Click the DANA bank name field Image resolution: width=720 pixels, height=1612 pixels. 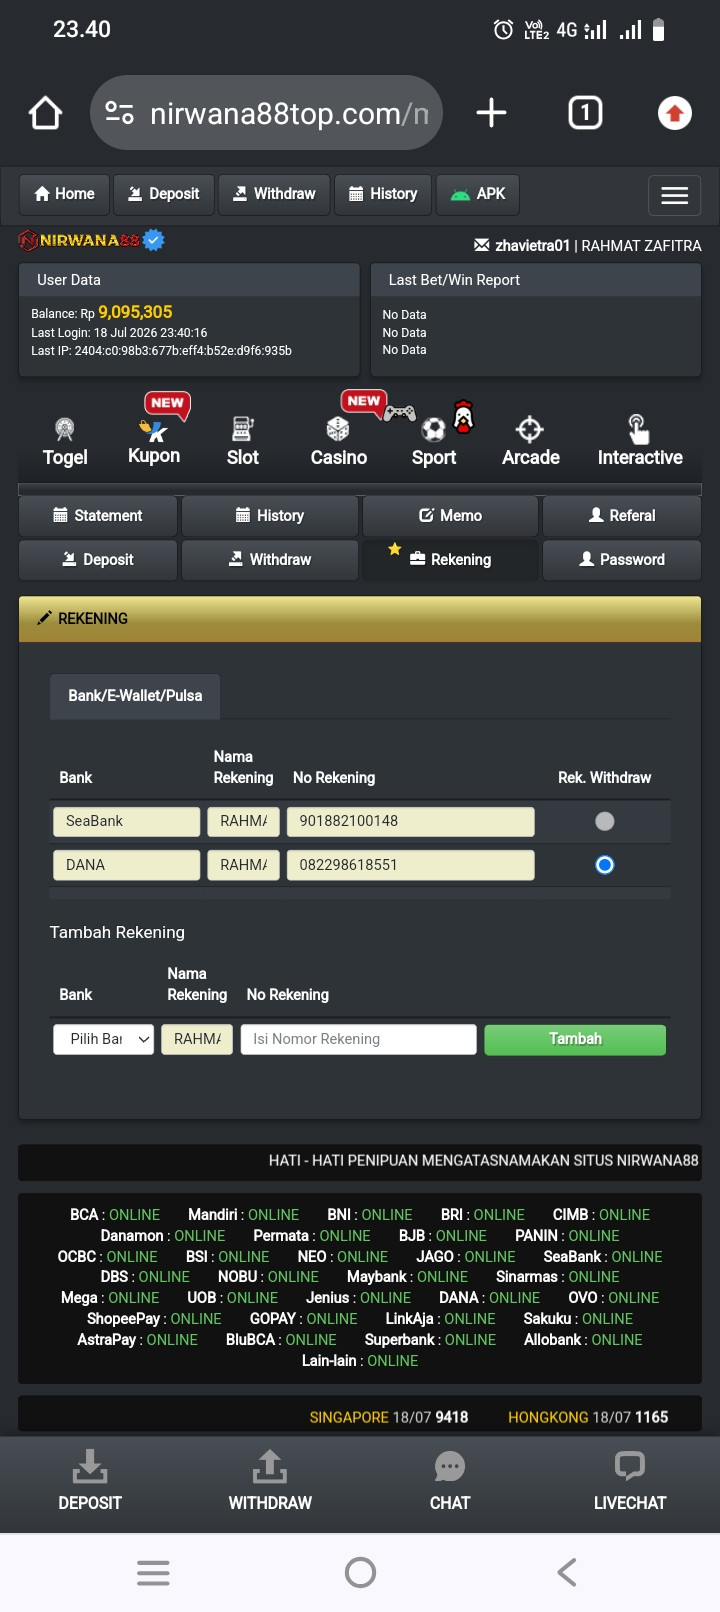127,866
